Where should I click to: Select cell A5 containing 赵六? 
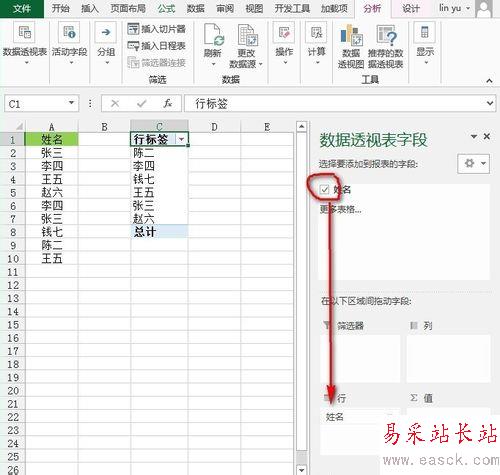pyautogui.click(x=52, y=192)
